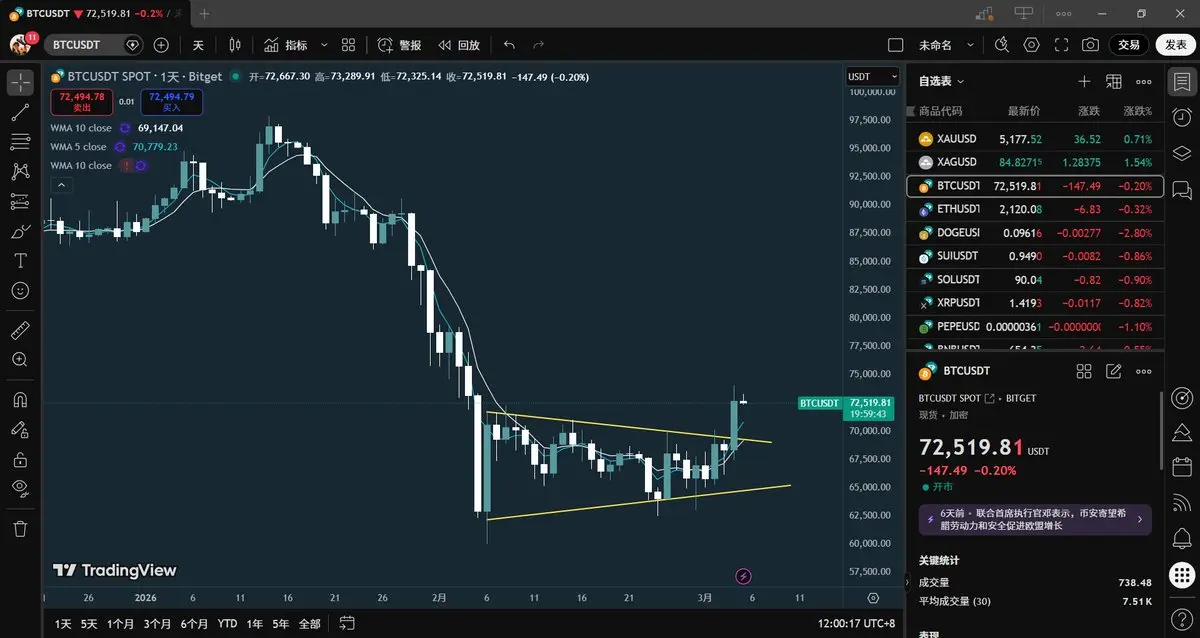This screenshot has height=638, width=1200.
Task: Open the 天 interval selector
Action: tap(198, 45)
